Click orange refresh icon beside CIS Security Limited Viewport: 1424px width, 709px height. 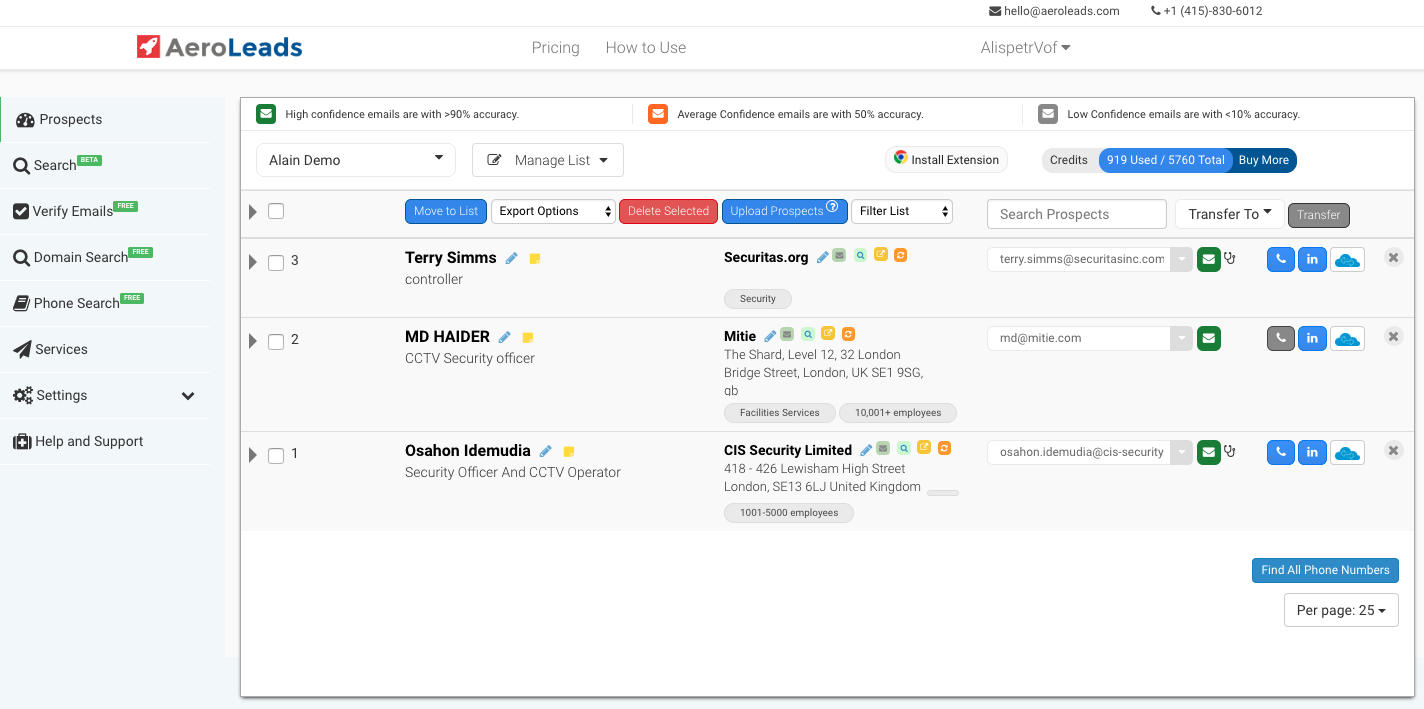(943, 448)
